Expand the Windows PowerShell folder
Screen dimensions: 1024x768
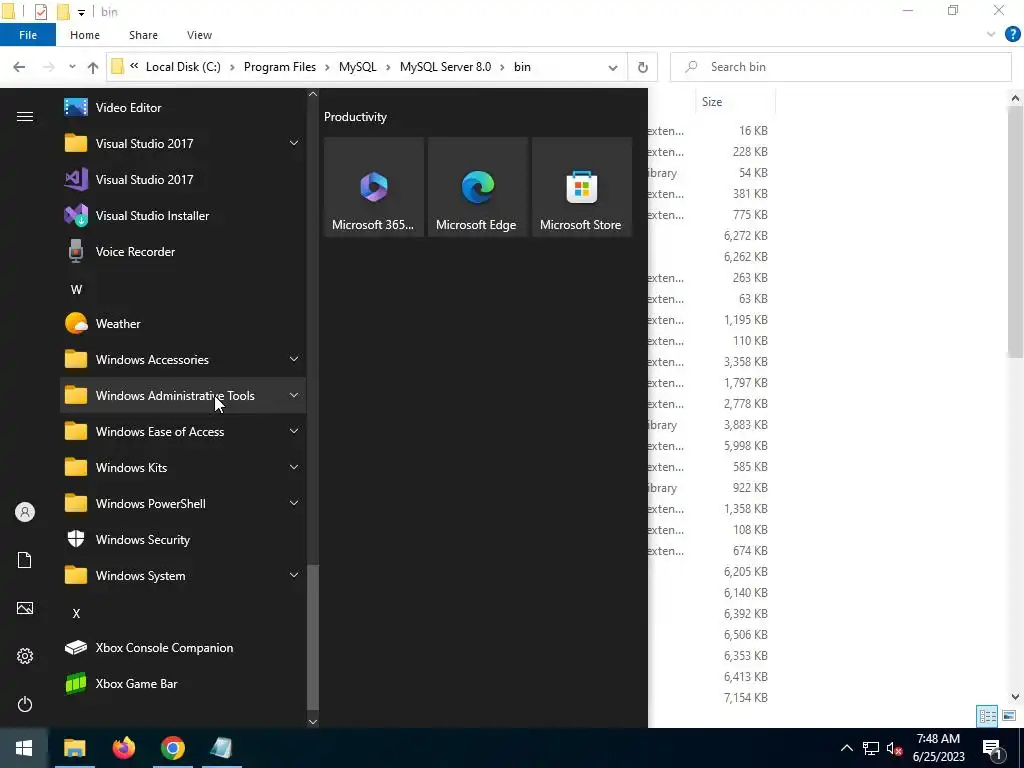[183, 504]
